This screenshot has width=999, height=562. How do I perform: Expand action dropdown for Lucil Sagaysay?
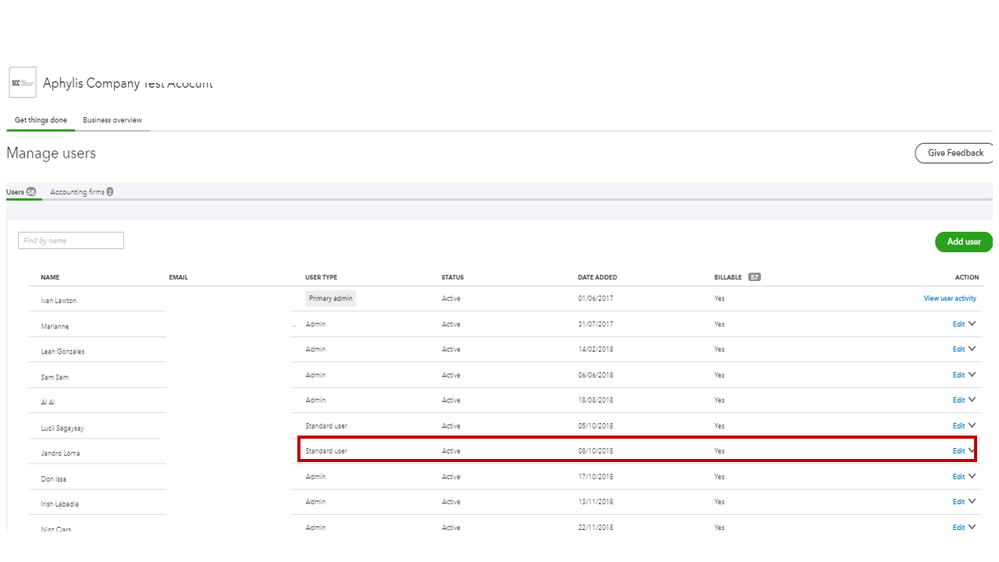tap(972, 425)
